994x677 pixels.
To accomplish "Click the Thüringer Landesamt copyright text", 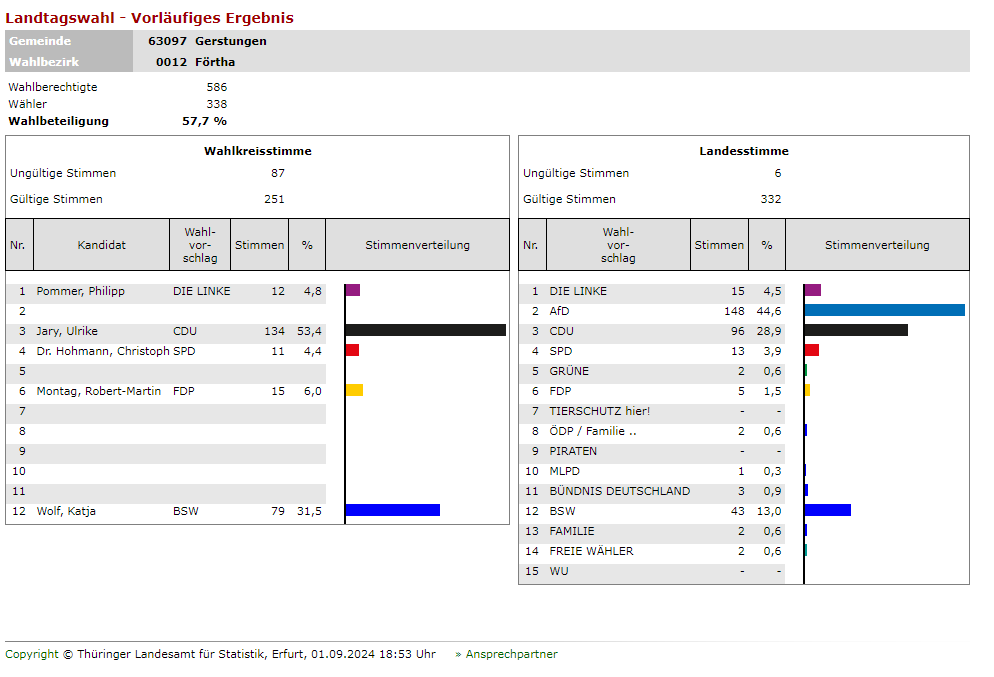I will [220, 654].
